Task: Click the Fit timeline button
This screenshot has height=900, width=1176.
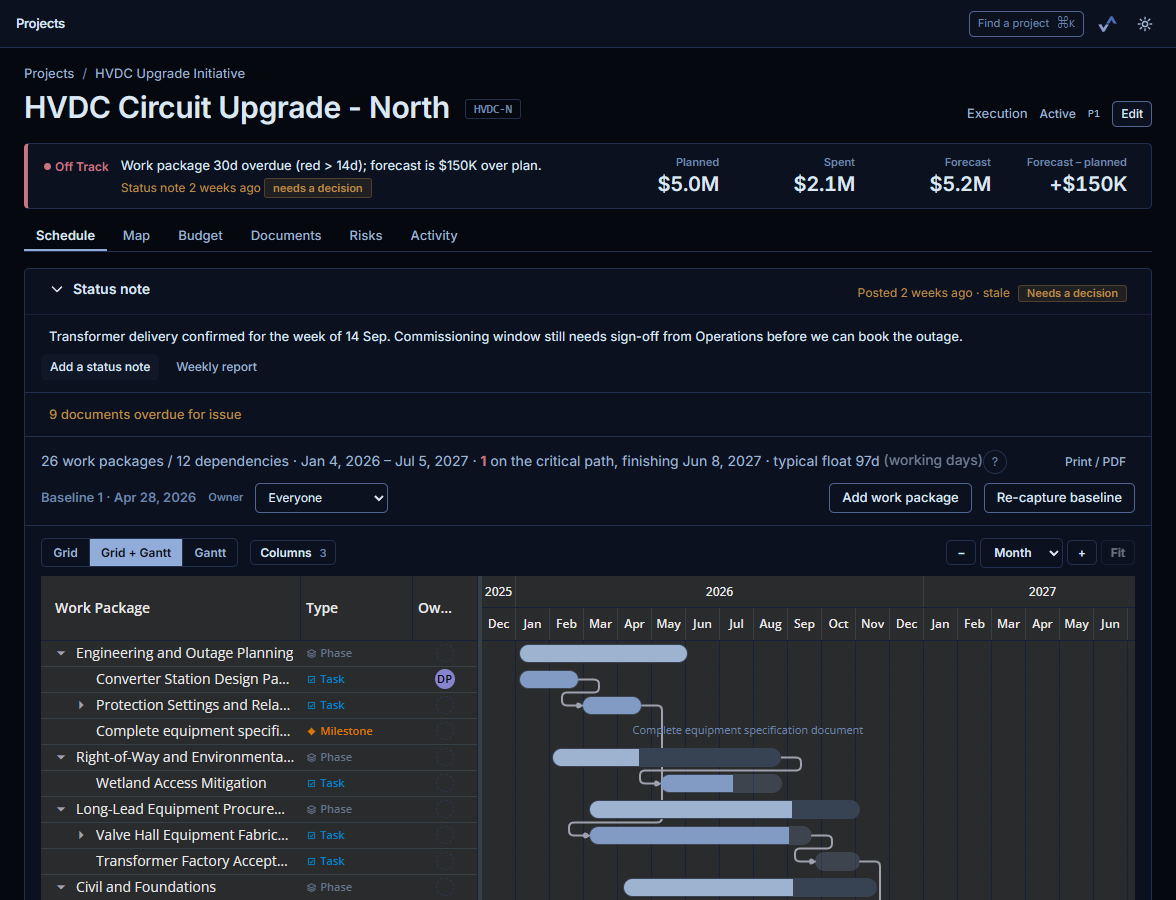Action: pyautogui.click(x=1118, y=554)
